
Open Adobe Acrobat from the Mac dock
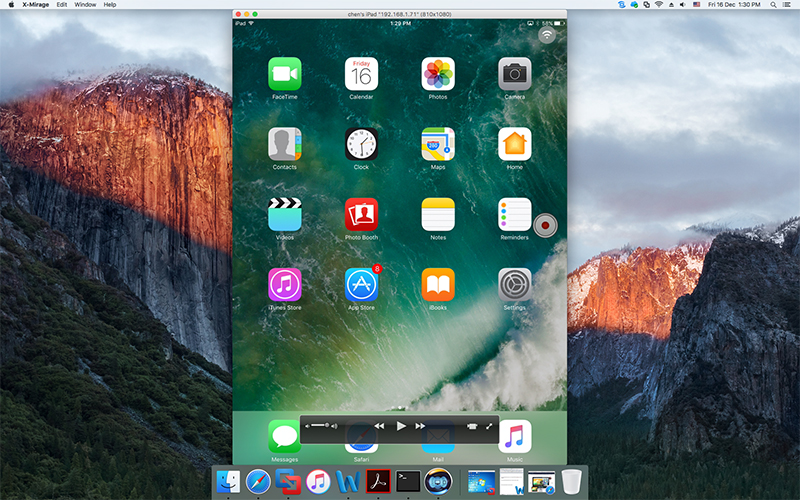tap(378, 482)
